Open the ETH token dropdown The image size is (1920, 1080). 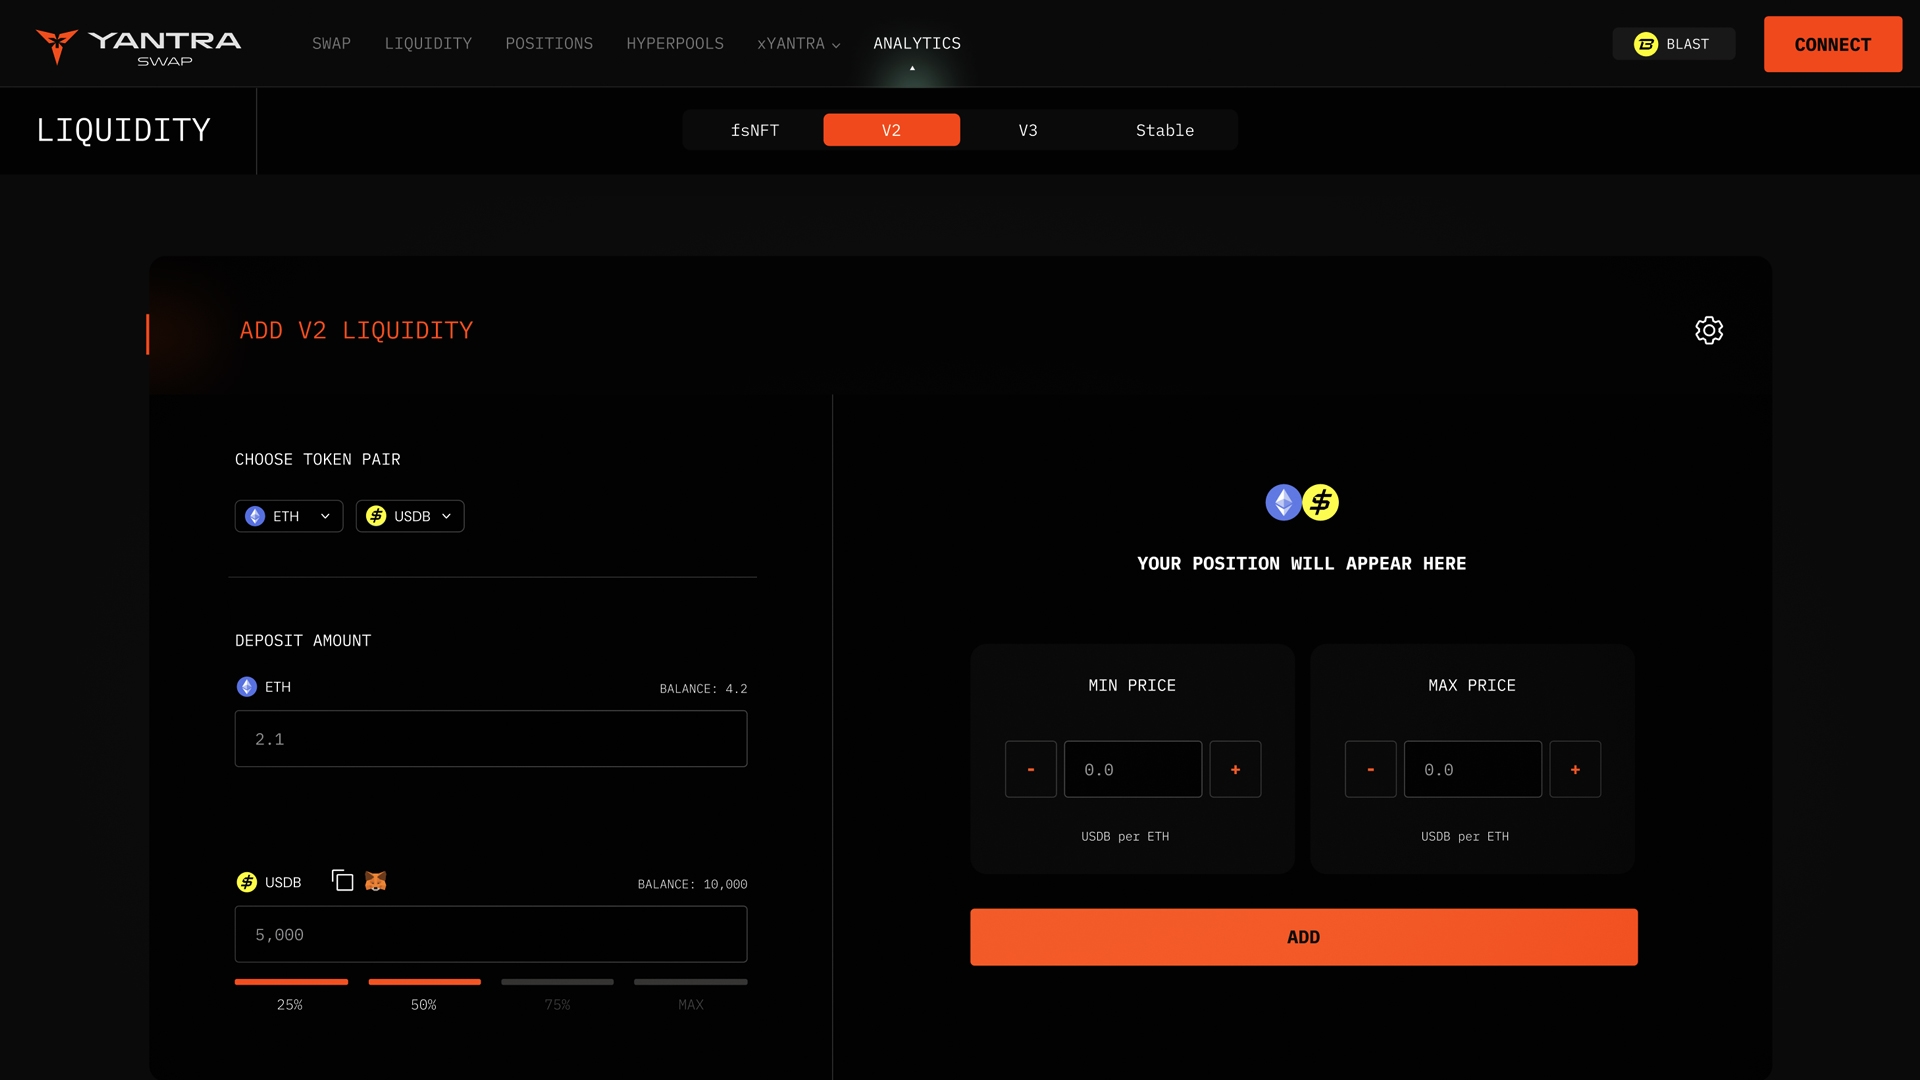coord(289,516)
